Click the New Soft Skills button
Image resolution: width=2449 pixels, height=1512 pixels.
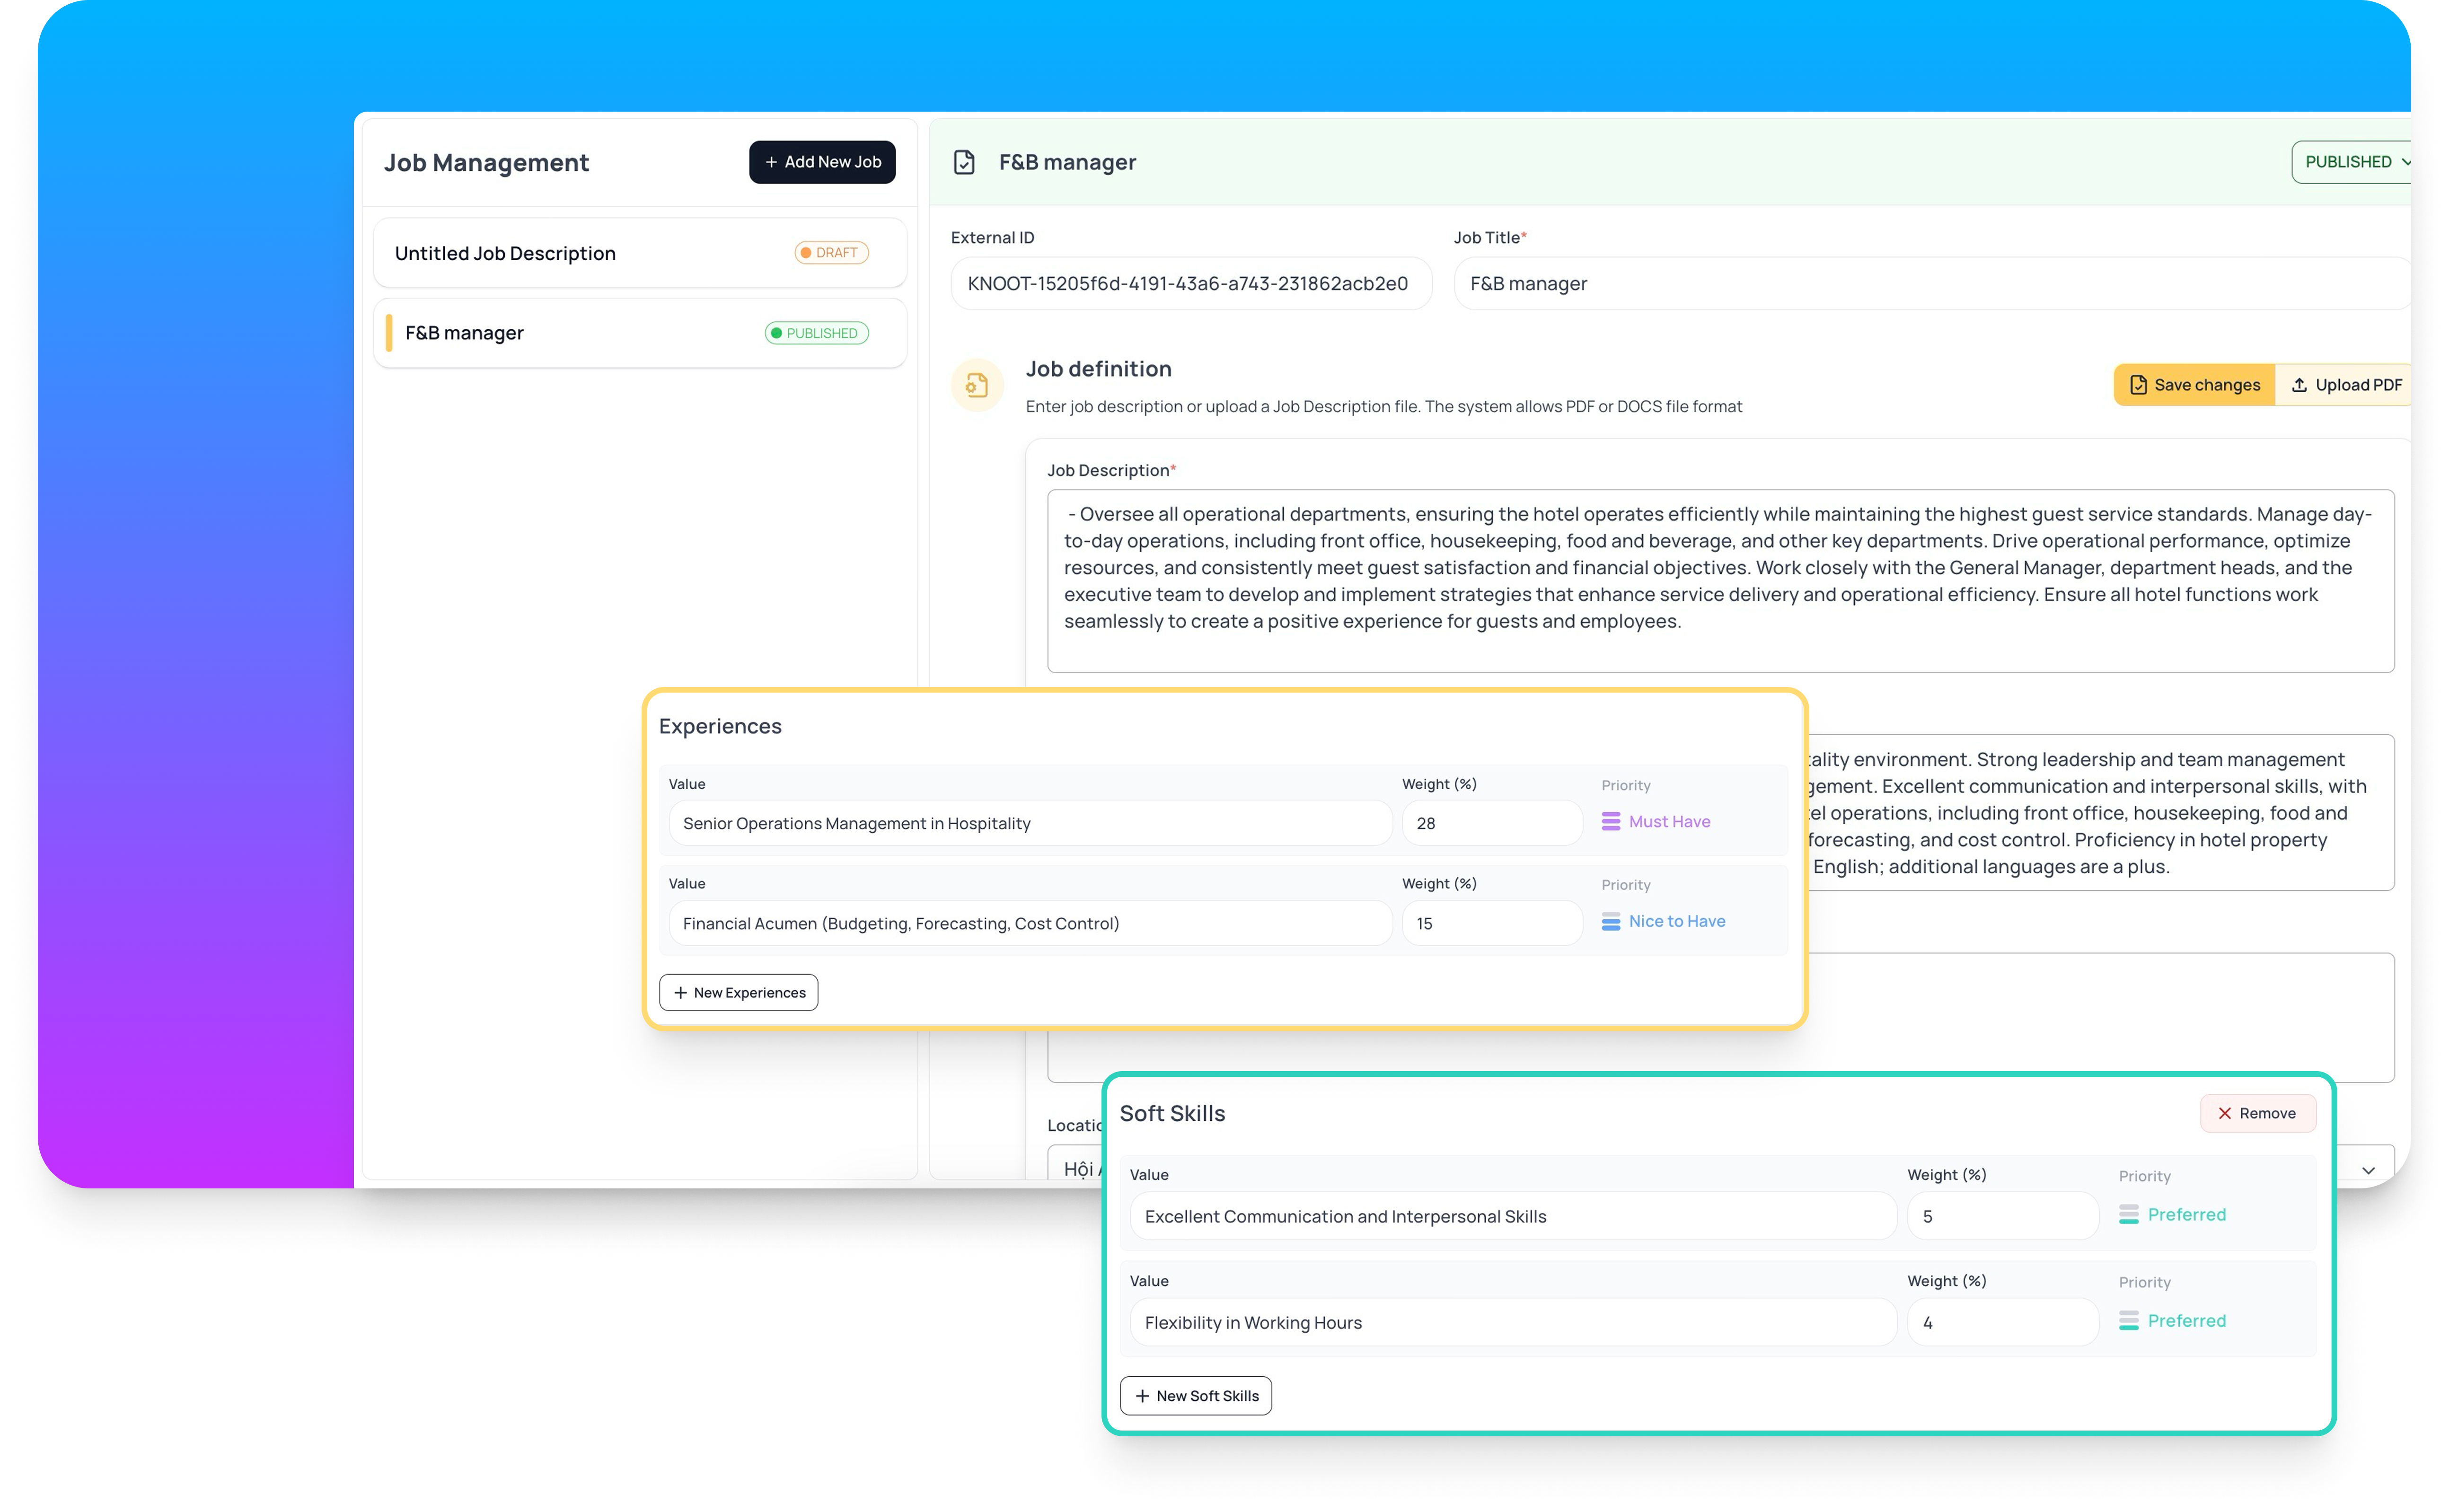(x=1195, y=1395)
